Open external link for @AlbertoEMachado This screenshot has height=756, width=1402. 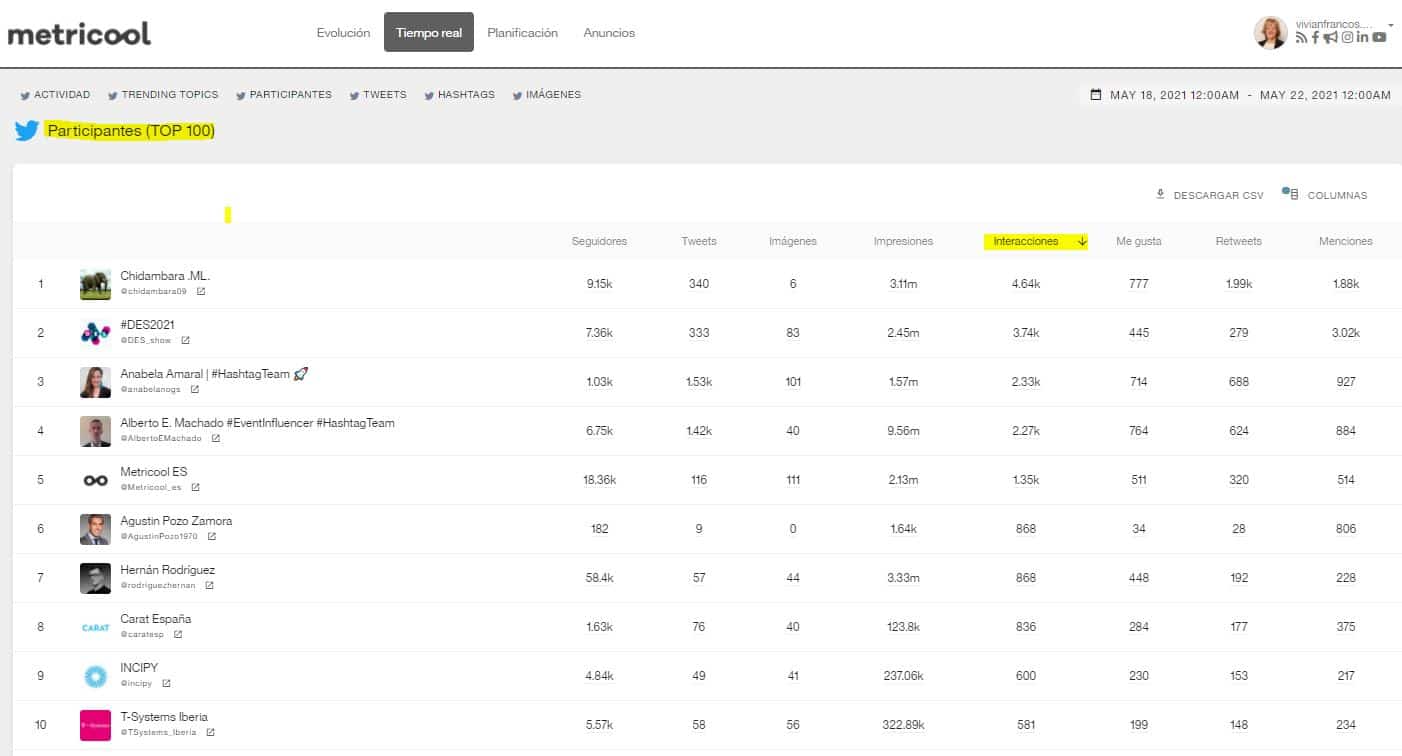tap(215, 439)
